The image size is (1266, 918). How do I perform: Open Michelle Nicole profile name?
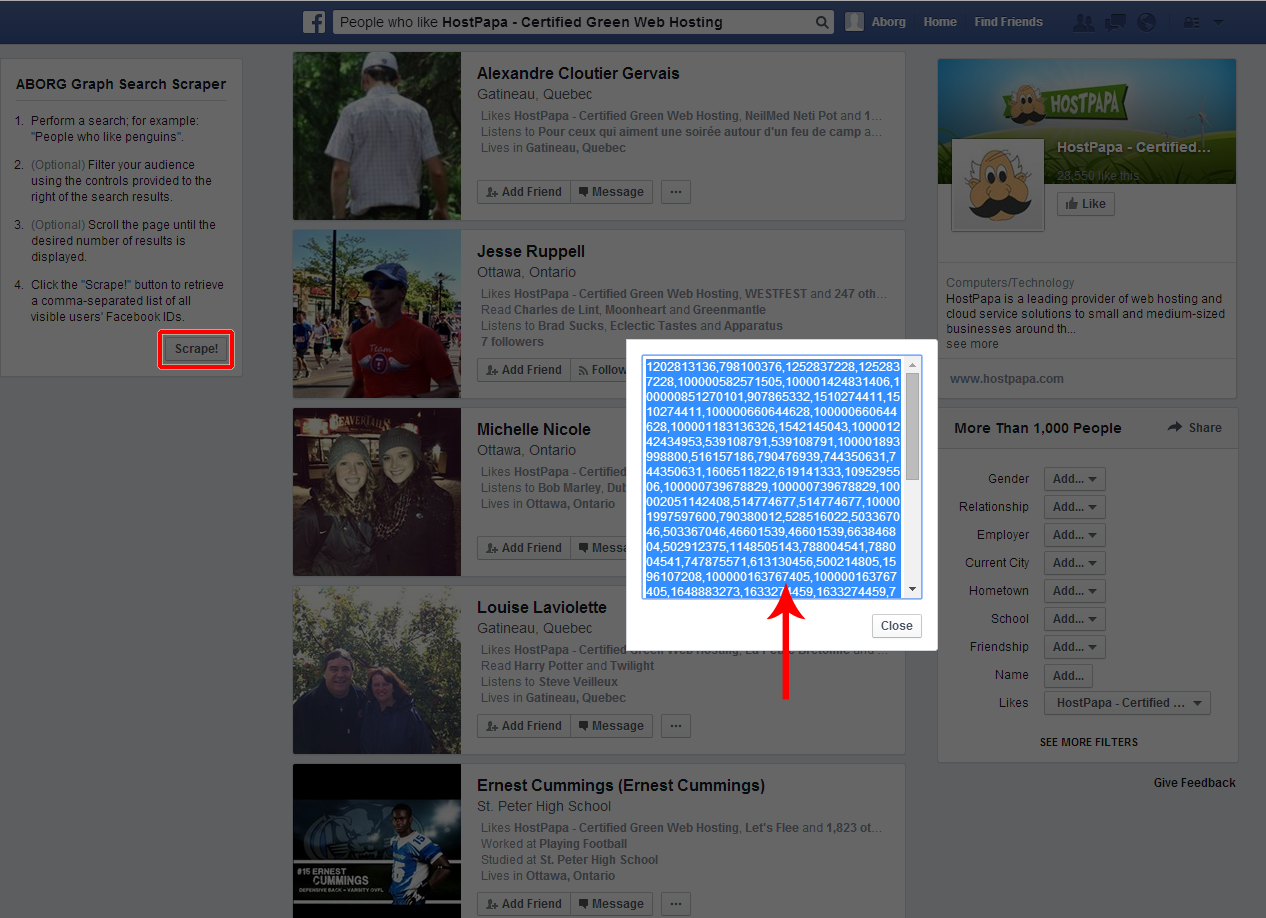point(534,430)
